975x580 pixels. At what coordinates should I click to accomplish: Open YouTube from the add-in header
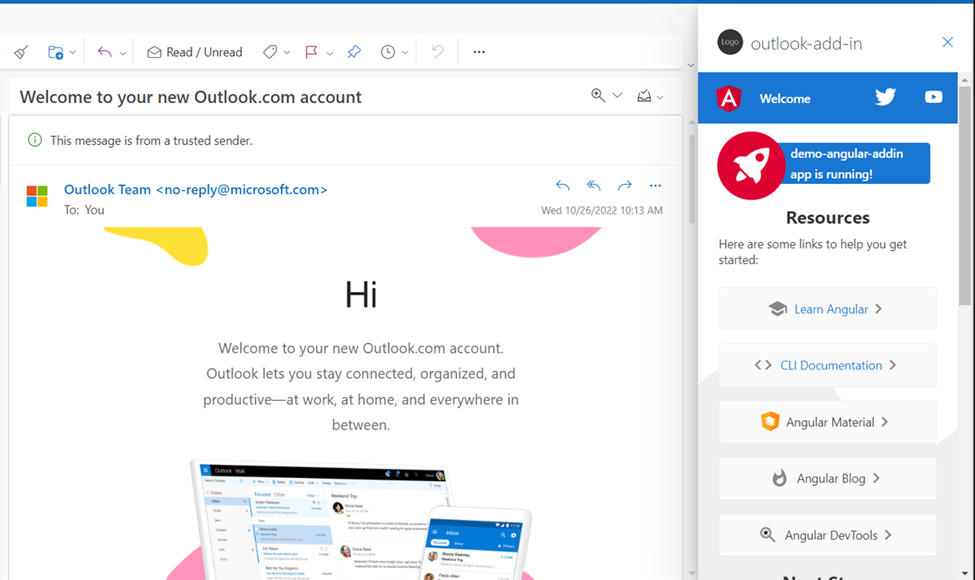click(x=932, y=97)
